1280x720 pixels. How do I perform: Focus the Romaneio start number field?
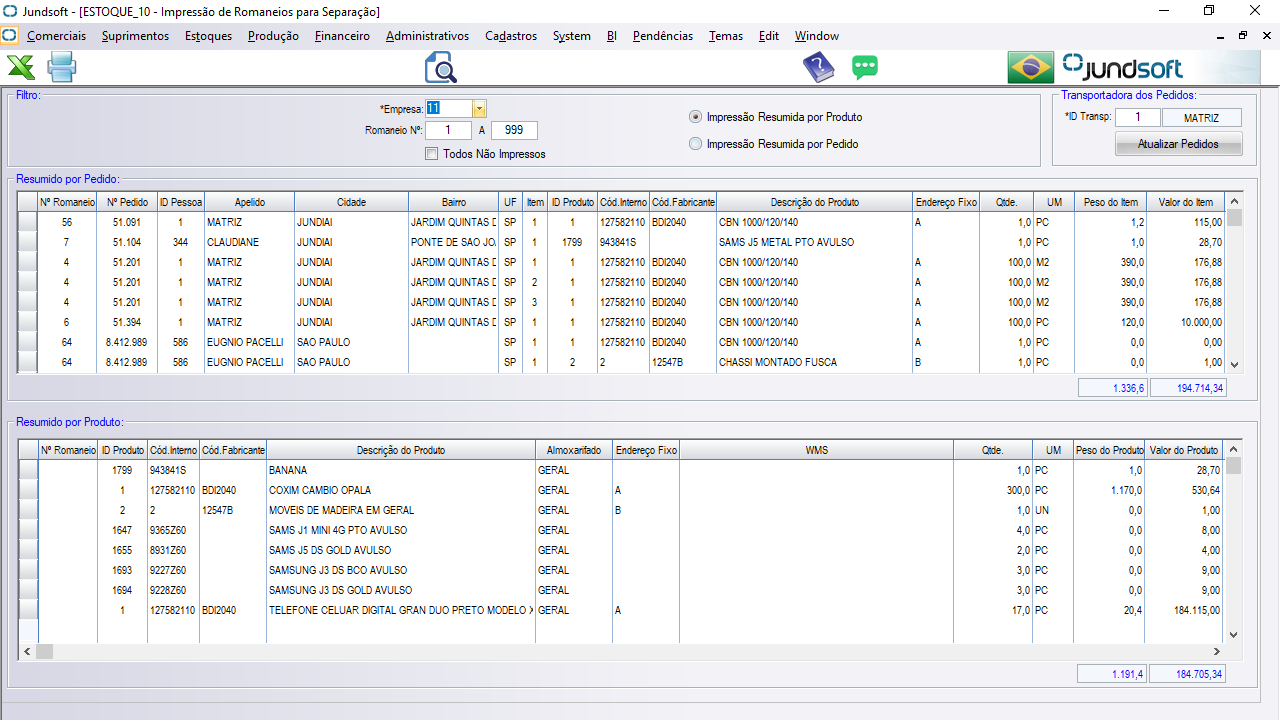tap(449, 130)
